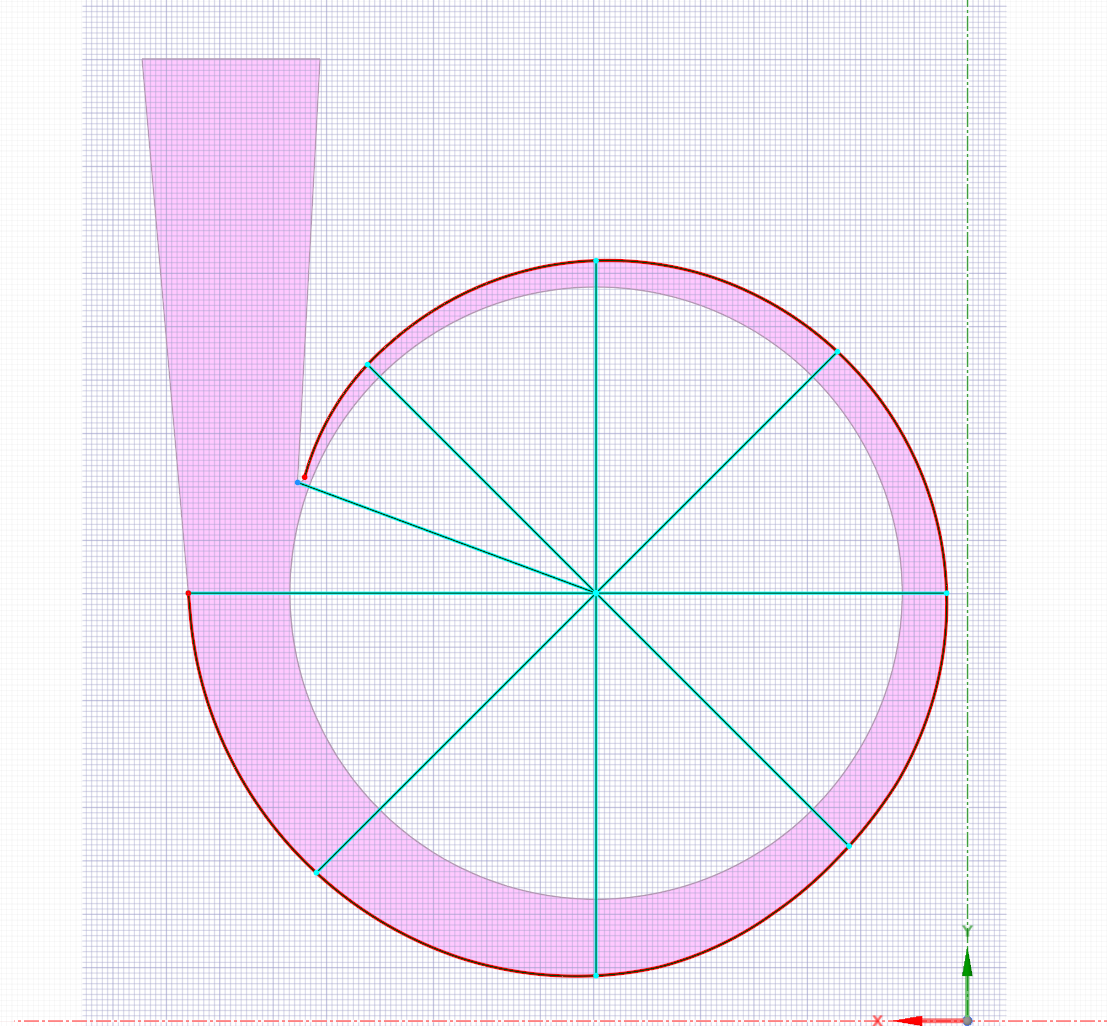Pick the upper-right diagonal line endpoint

pos(837,352)
